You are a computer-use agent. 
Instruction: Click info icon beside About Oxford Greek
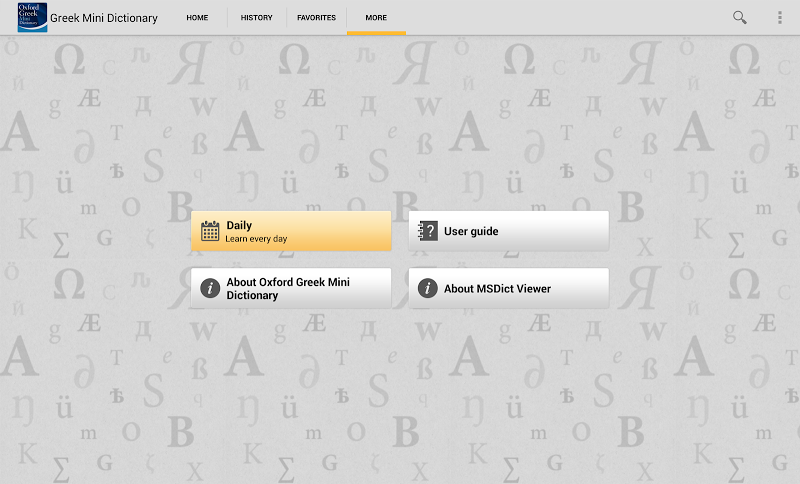210,288
